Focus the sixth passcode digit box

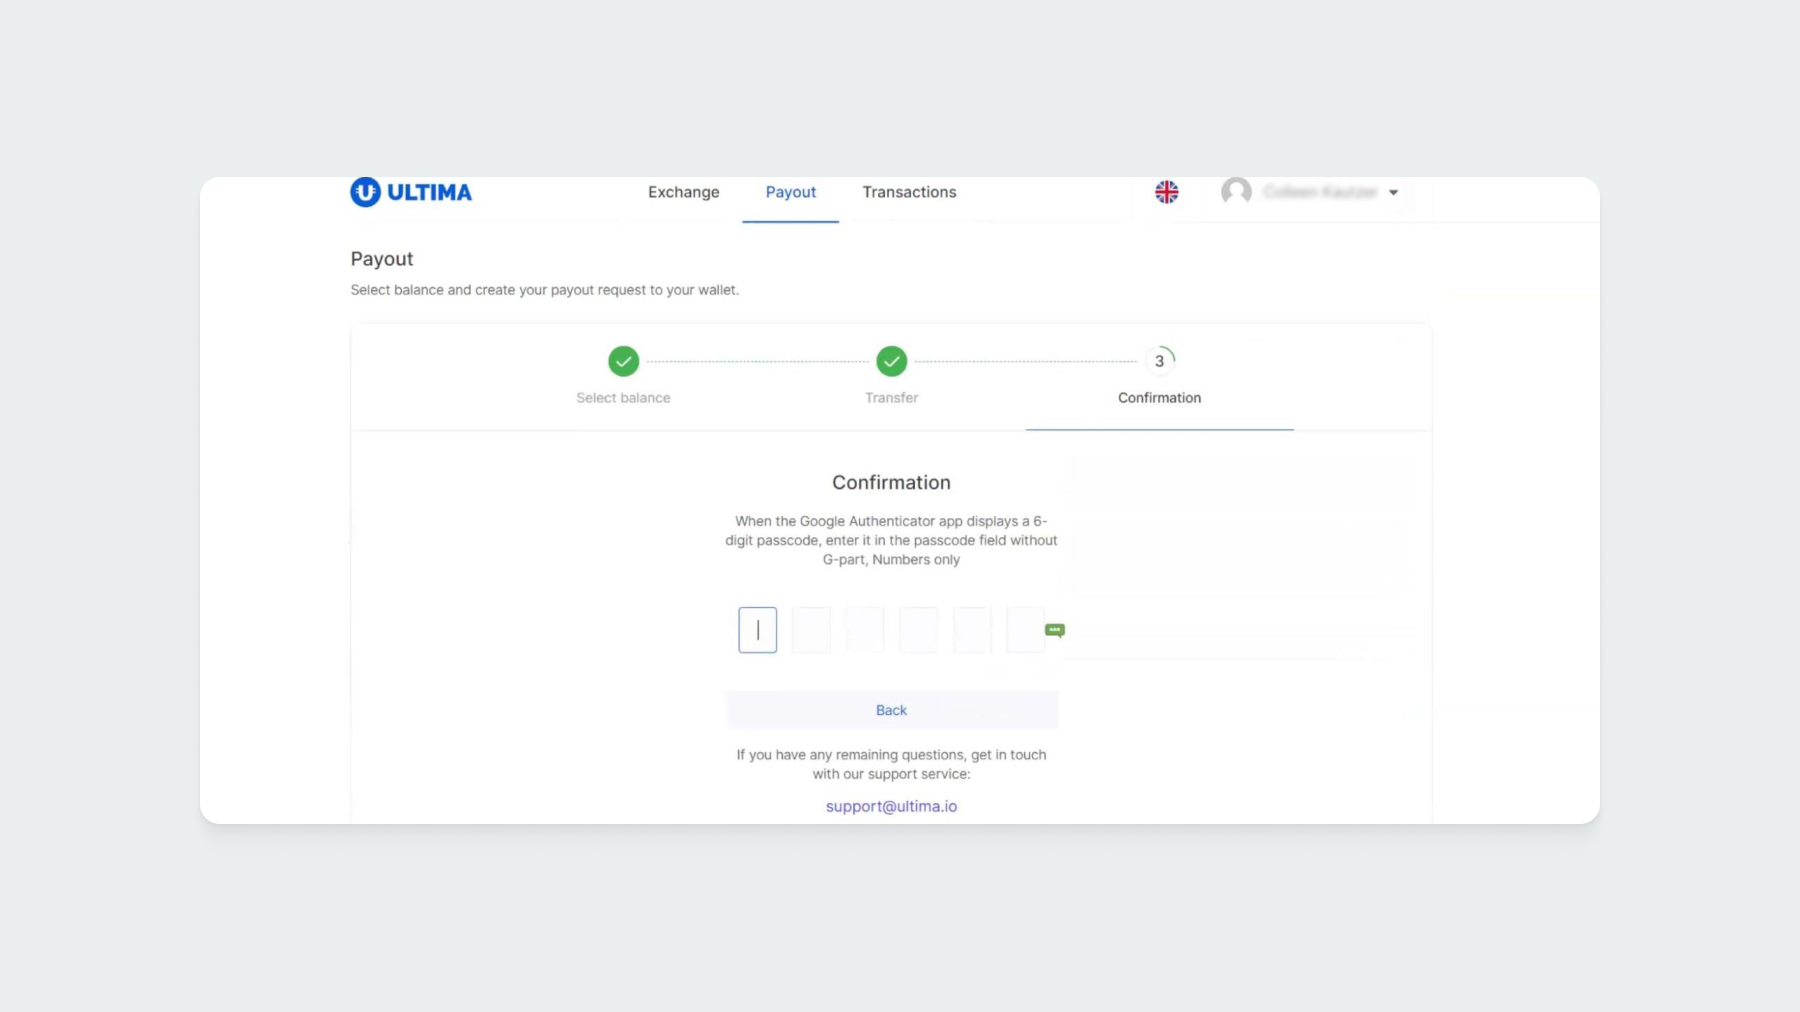click(x=1025, y=630)
